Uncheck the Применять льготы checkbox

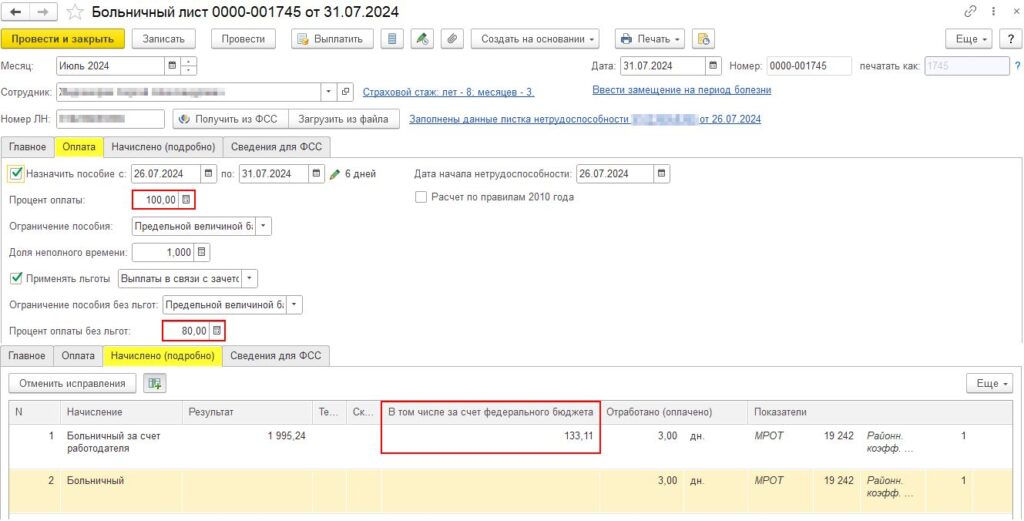pos(16,278)
